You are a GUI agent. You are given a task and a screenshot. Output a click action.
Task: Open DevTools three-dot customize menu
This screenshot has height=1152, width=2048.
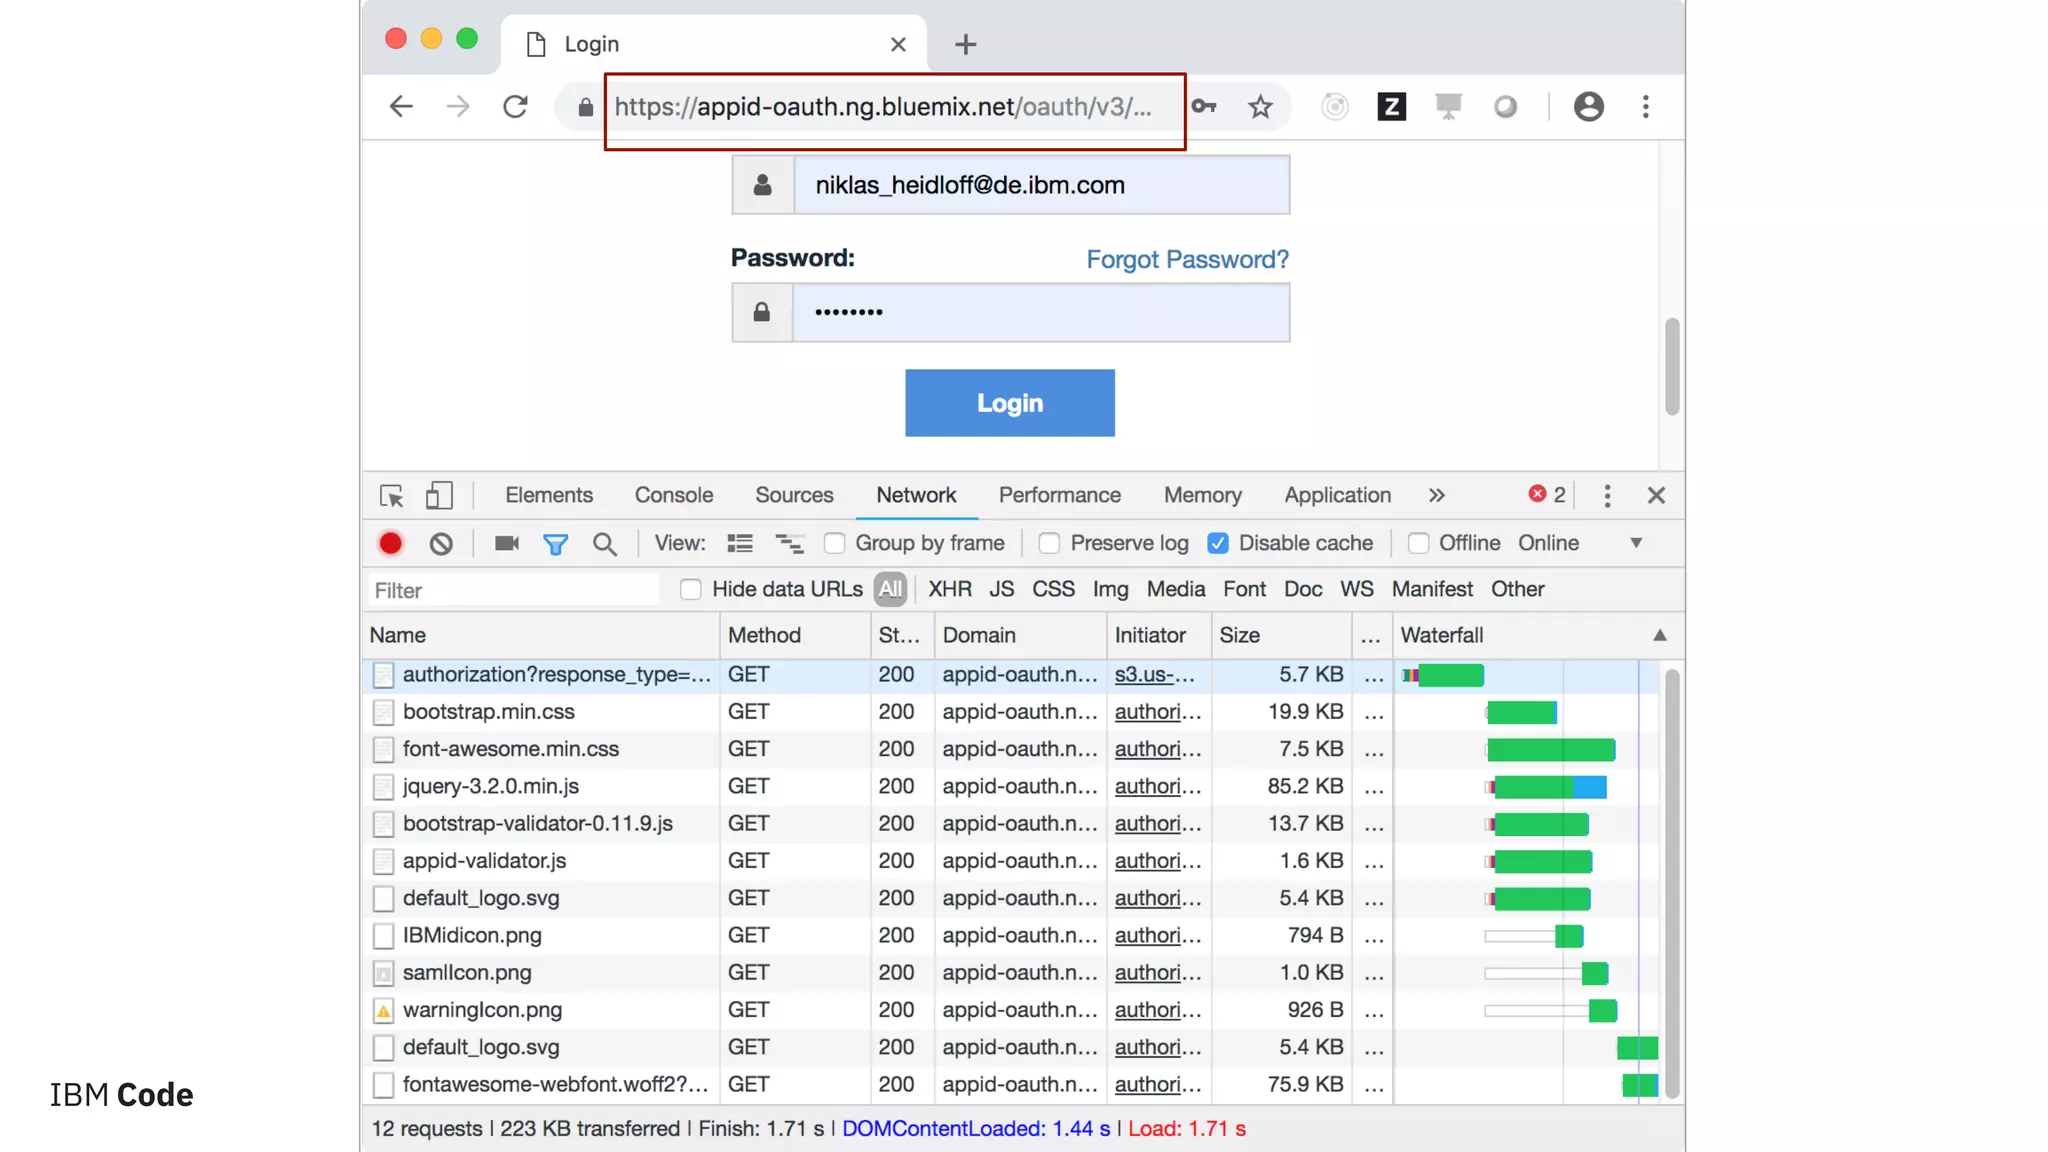tap(1607, 496)
